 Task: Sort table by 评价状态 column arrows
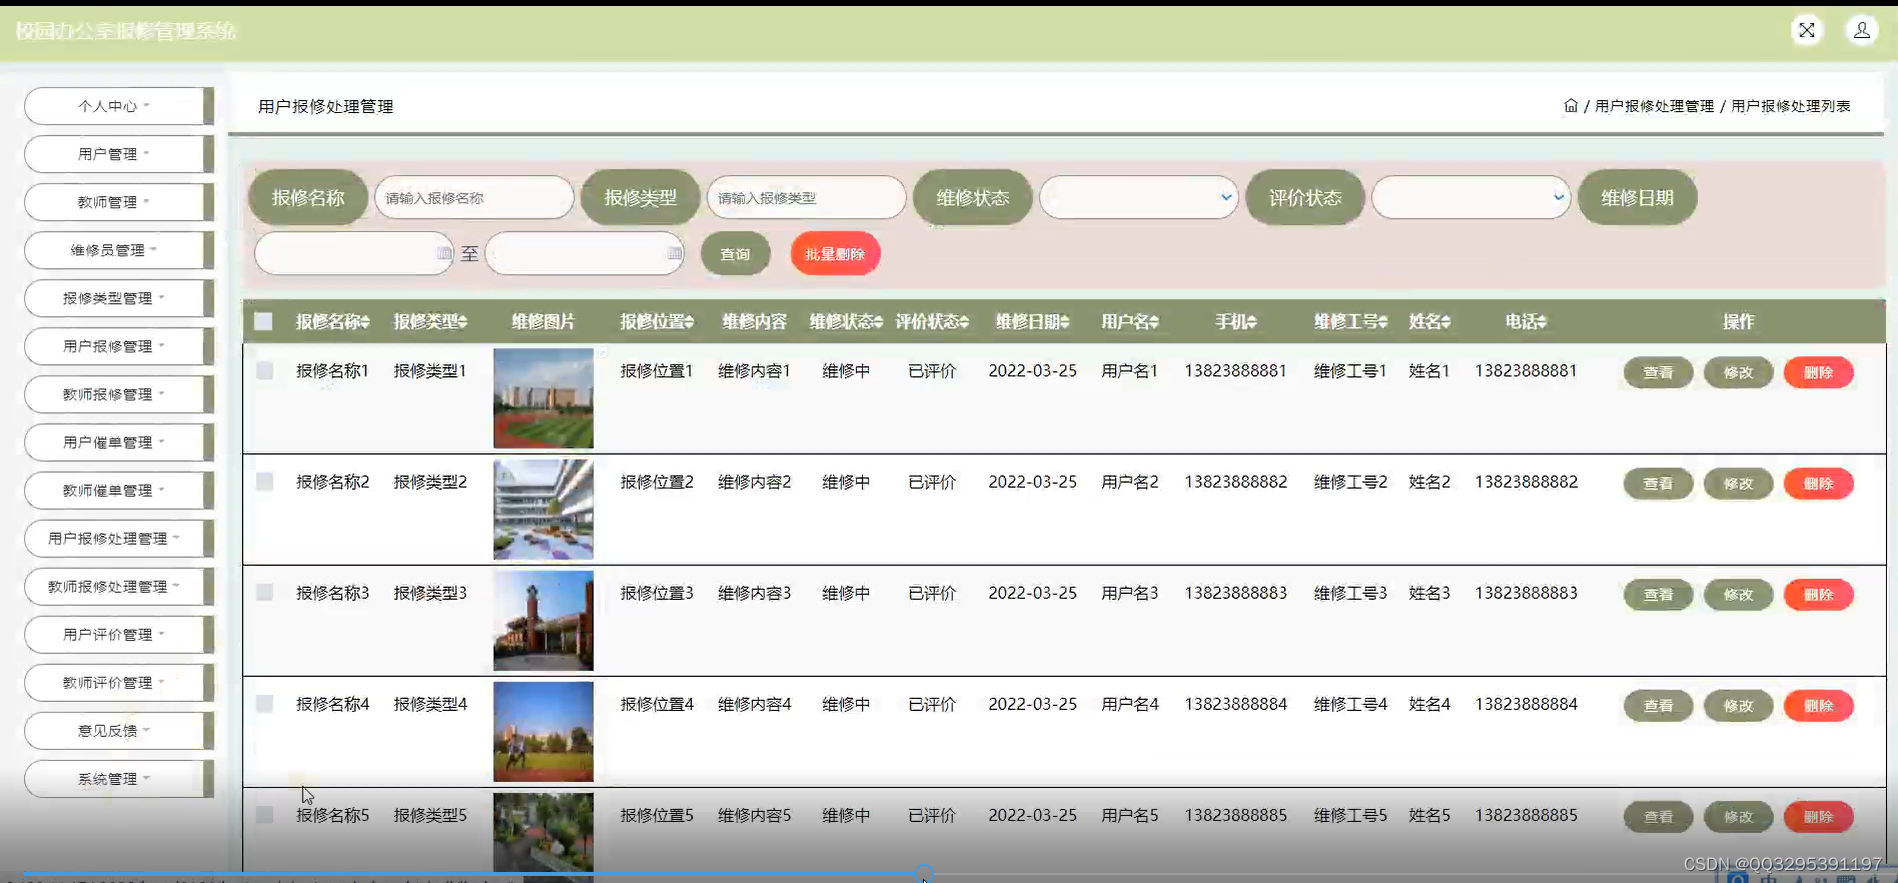(964, 322)
